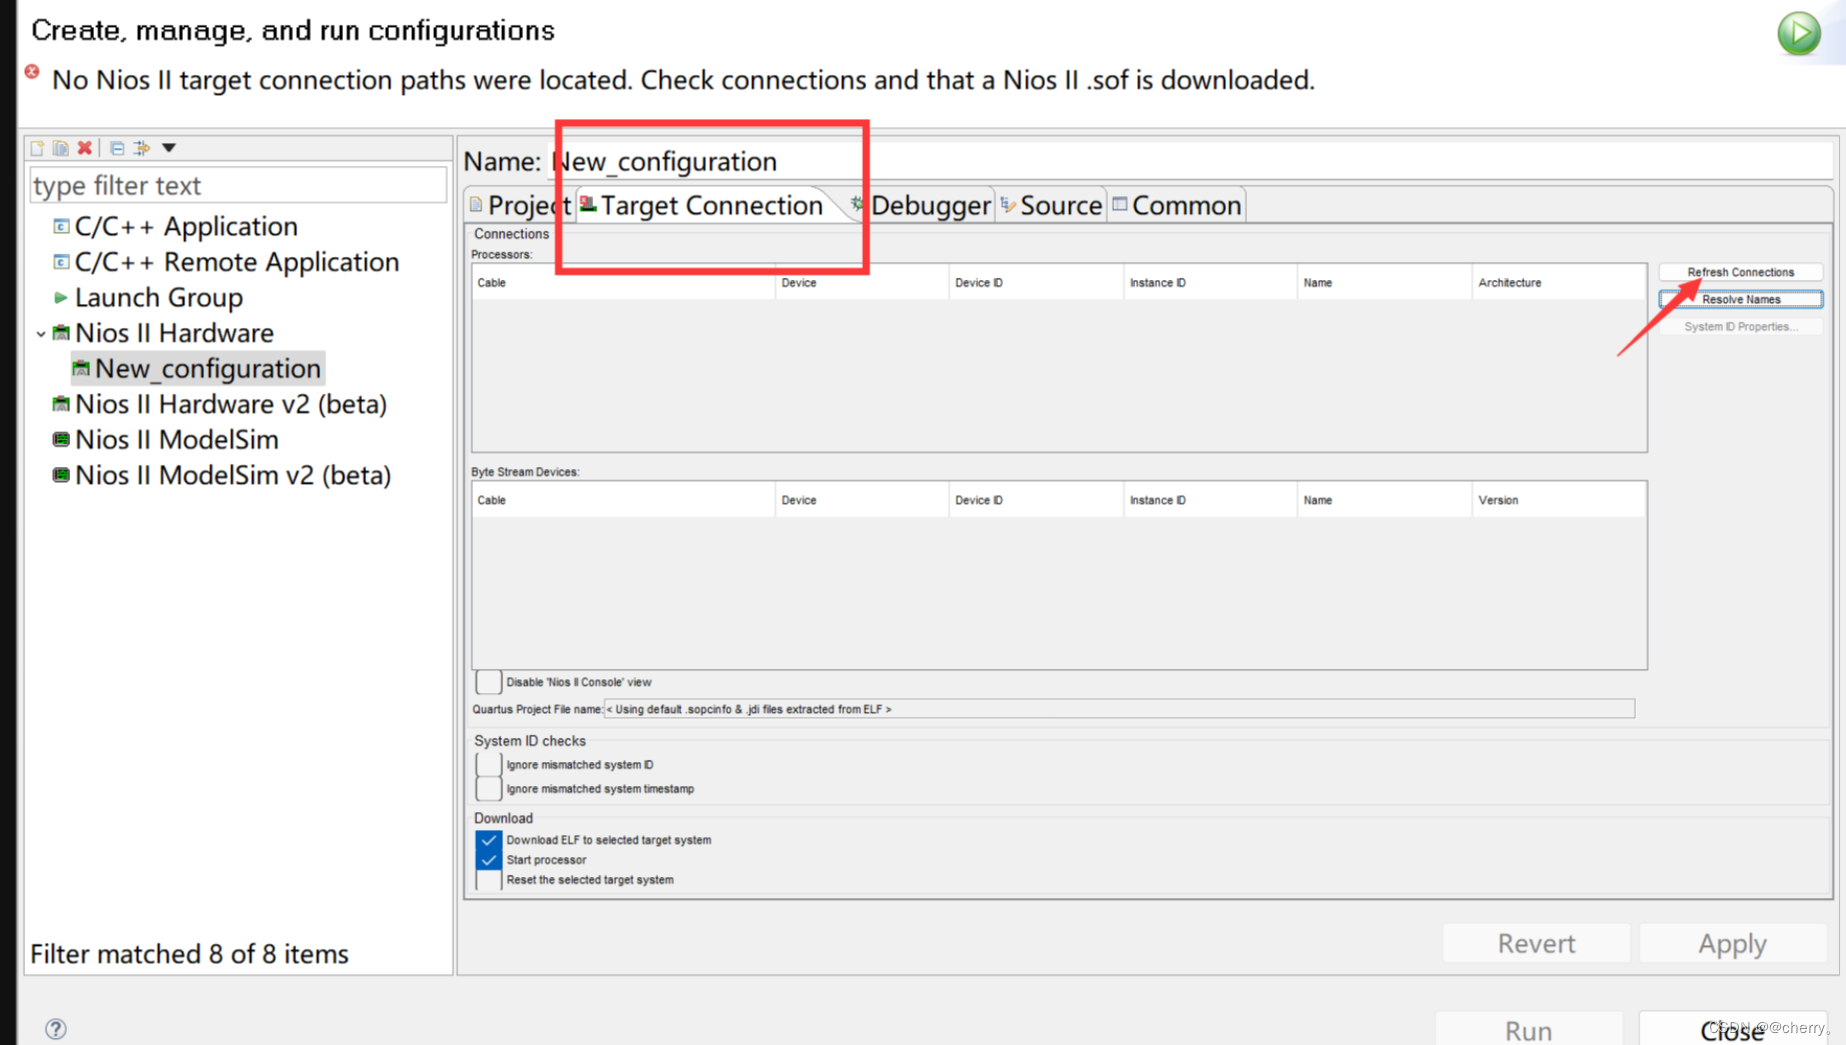This screenshot has width=1846, height=1045.
Task: Click the Launch Group arrow icon
Action: tap(60, 297)
